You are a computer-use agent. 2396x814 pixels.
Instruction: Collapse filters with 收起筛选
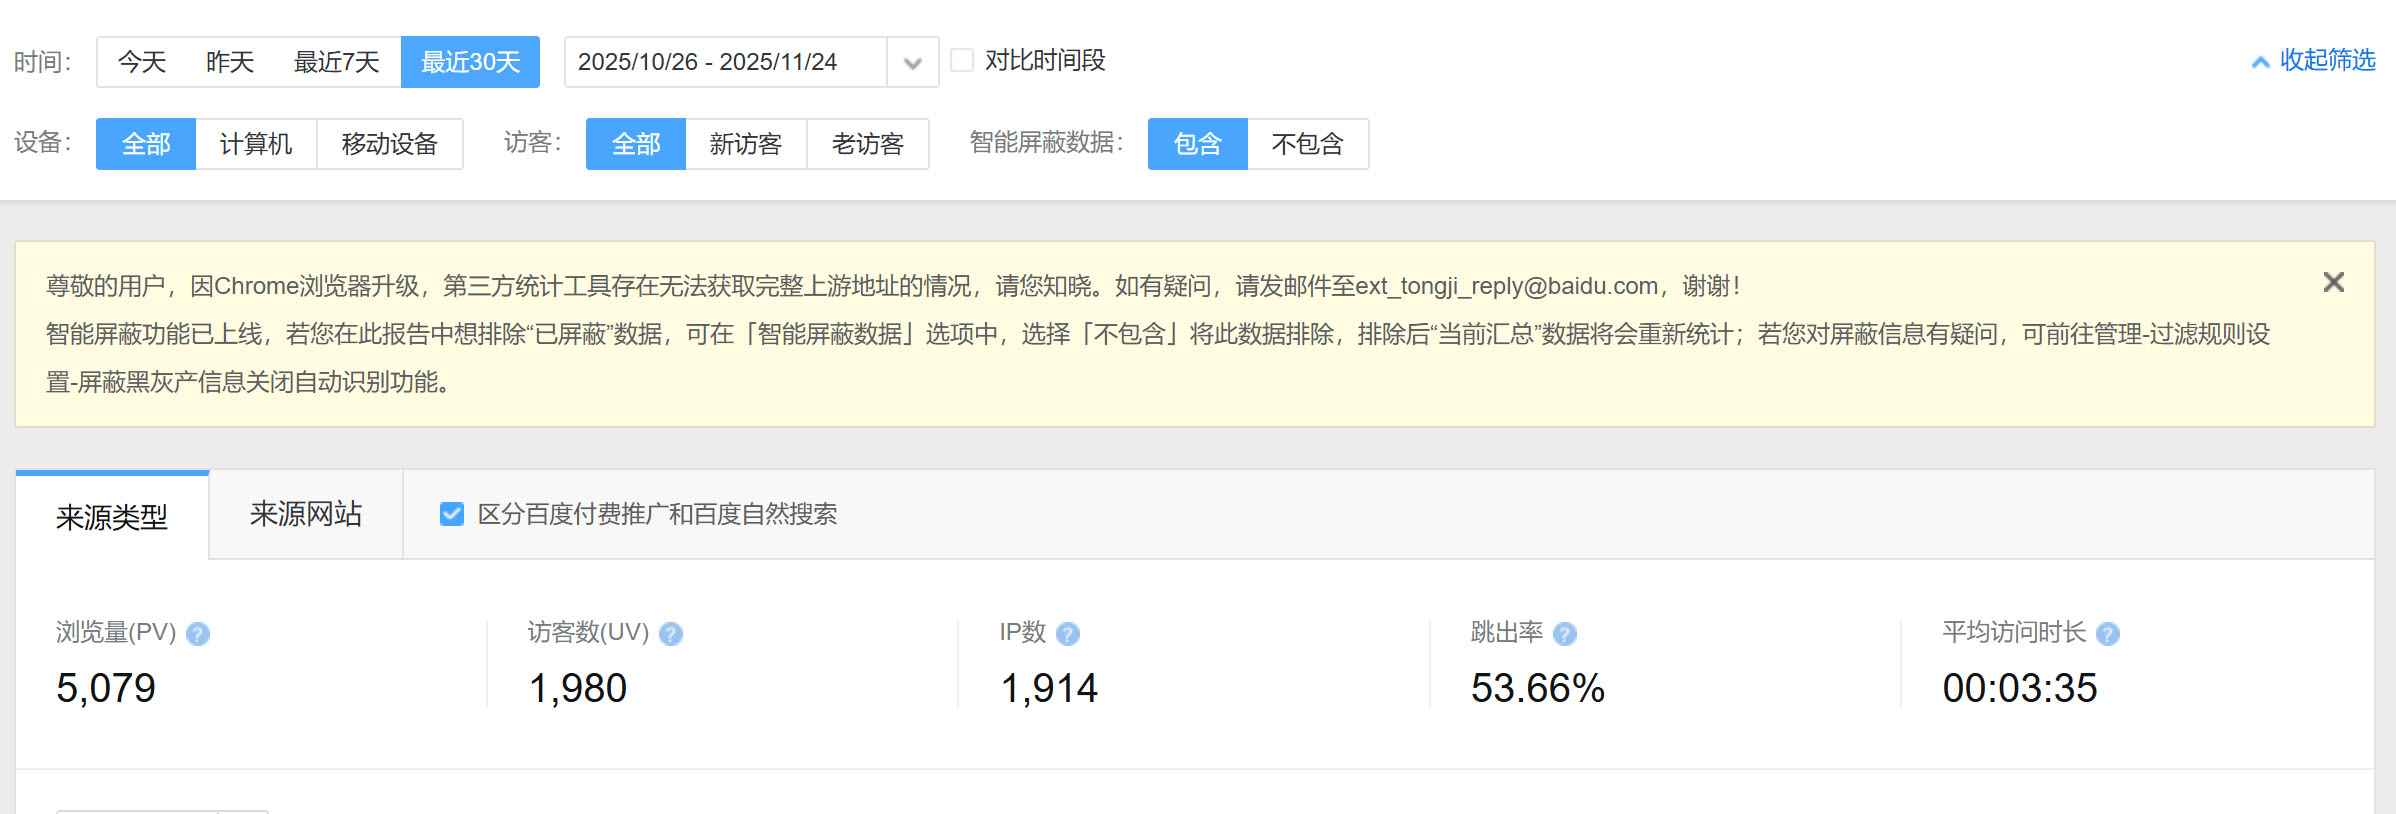[x=2314, y=61]
